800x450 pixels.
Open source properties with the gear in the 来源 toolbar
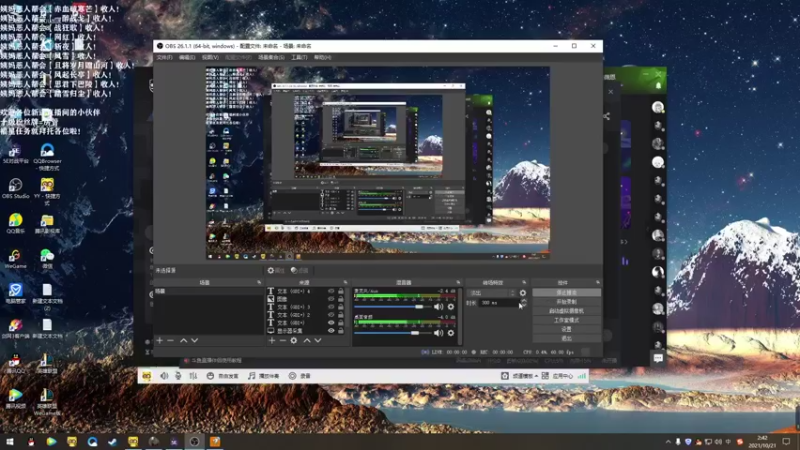tap(294, 340)
